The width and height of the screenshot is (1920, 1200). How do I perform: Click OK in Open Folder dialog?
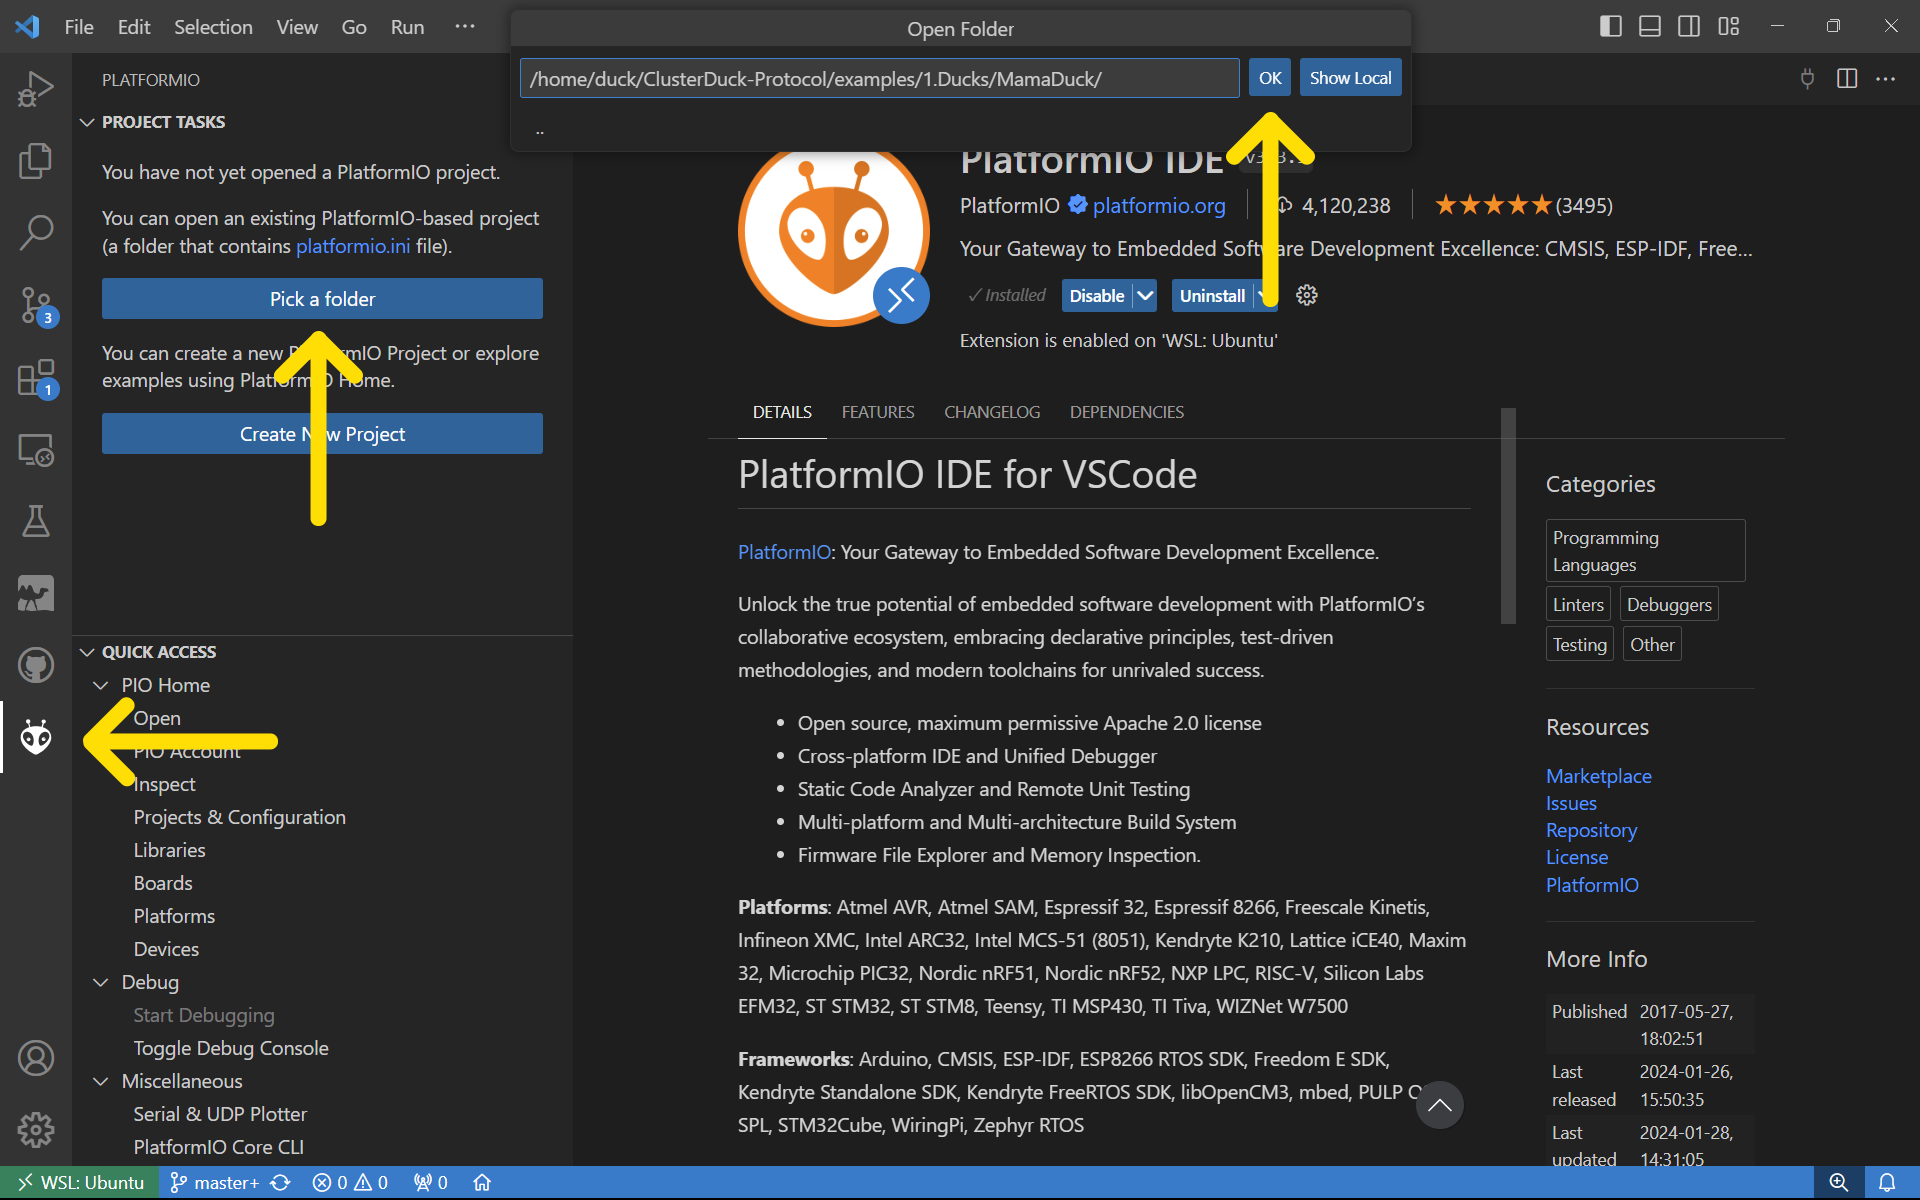[x=1270, y=78]
